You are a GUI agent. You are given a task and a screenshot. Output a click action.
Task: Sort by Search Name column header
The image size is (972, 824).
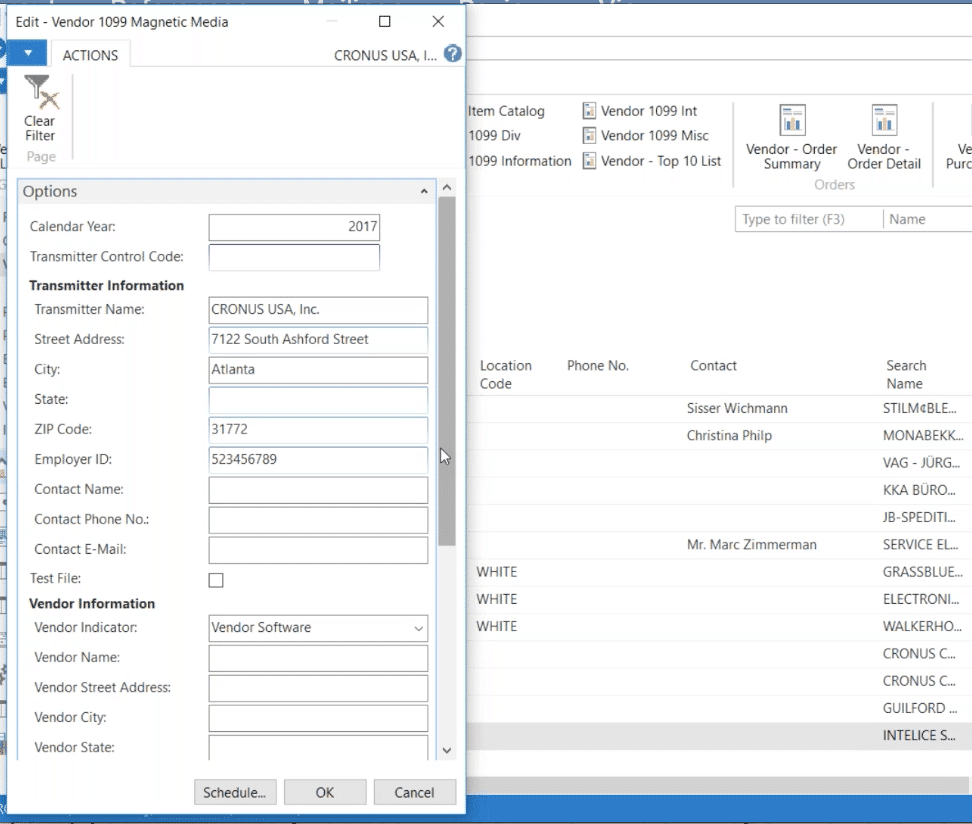(906, 374)
